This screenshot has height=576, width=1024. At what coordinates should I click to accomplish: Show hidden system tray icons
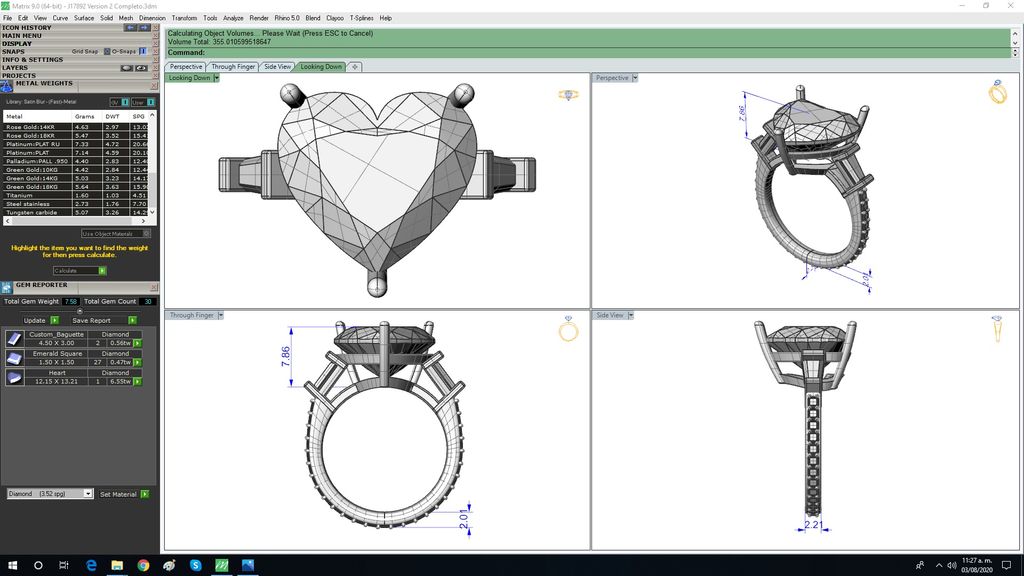tap(938, 566)
